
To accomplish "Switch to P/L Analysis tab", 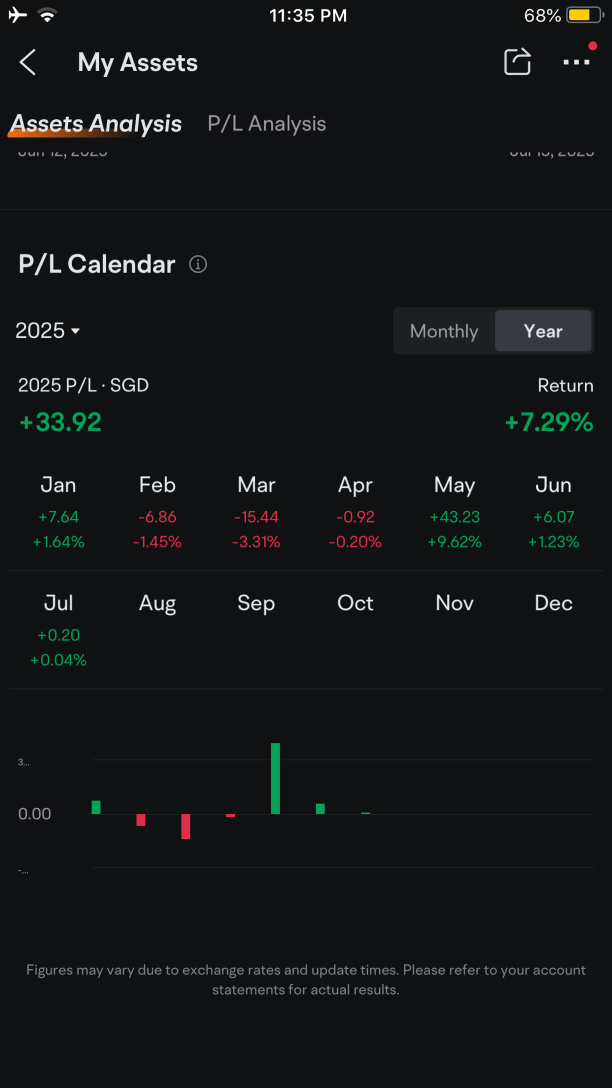I will point(266,124).
